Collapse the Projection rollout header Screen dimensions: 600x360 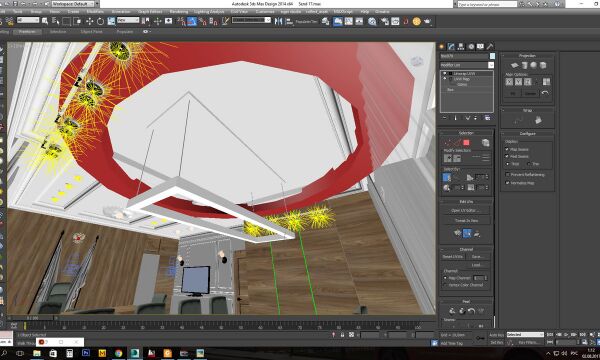click(527, 56)
